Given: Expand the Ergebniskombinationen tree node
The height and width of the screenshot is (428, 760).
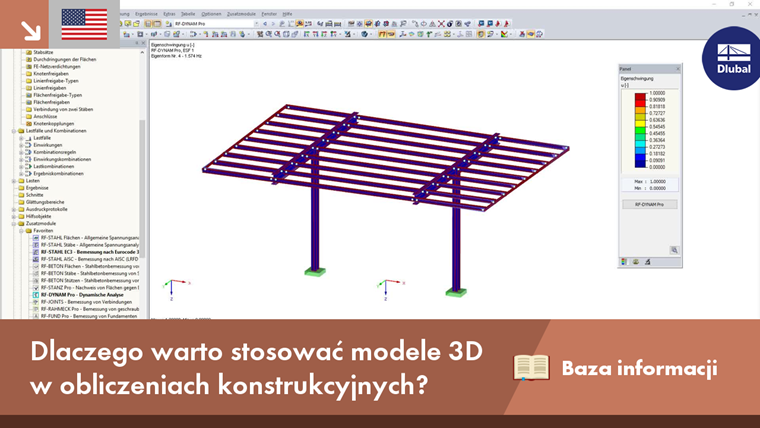Looking at the screenshot, I should 21,174.
